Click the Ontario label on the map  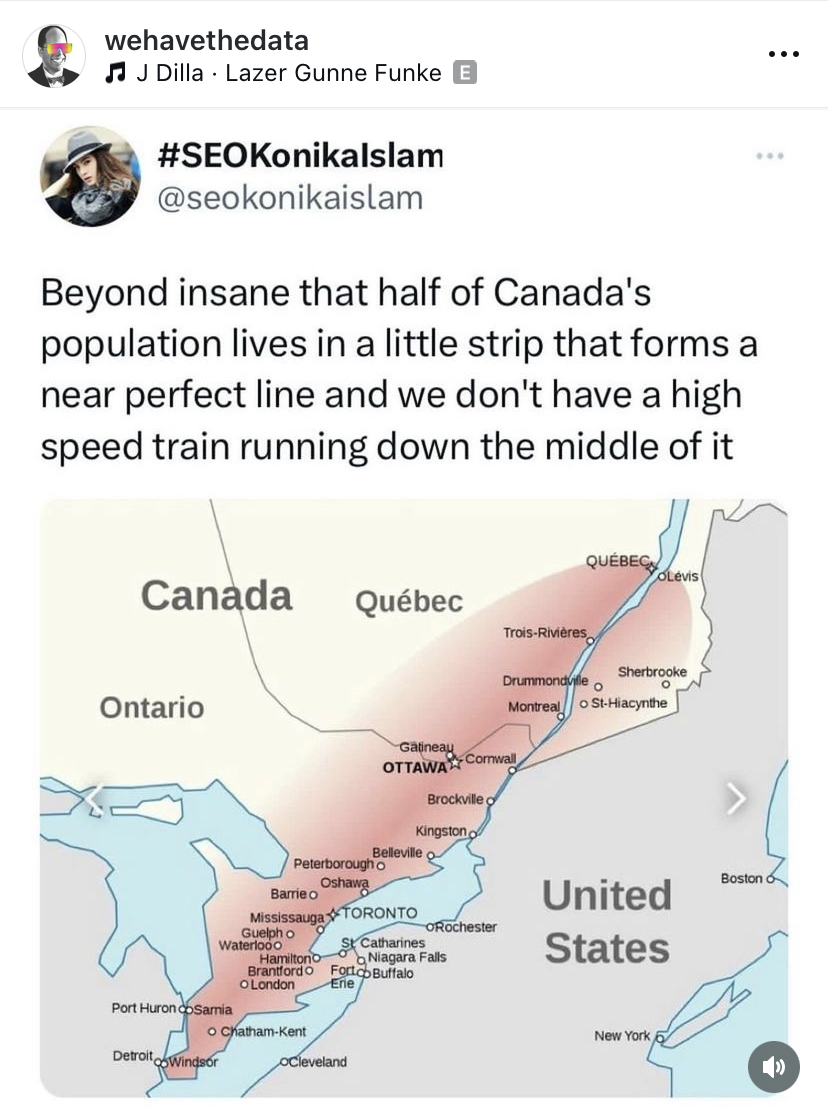click(151, 708)
